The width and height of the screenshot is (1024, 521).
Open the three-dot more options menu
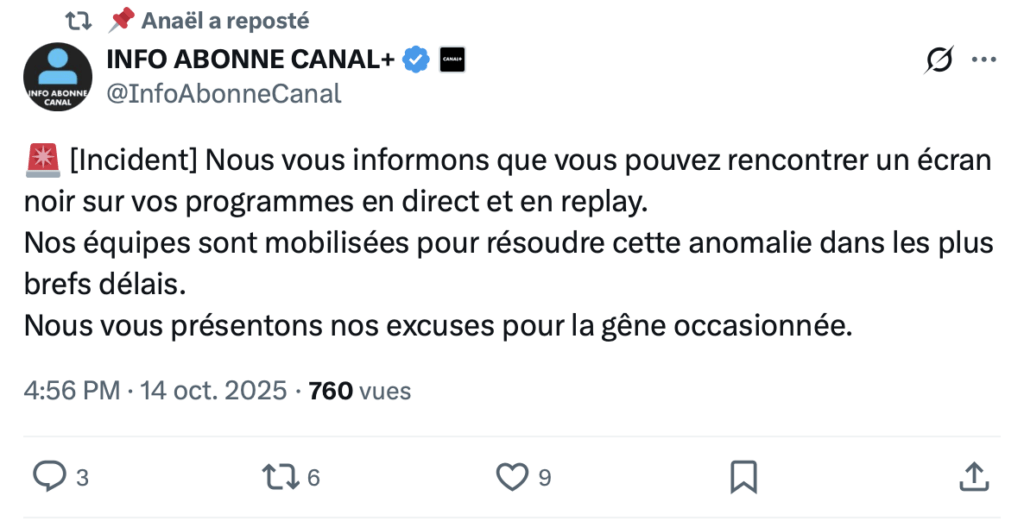[x=984, y=61]
